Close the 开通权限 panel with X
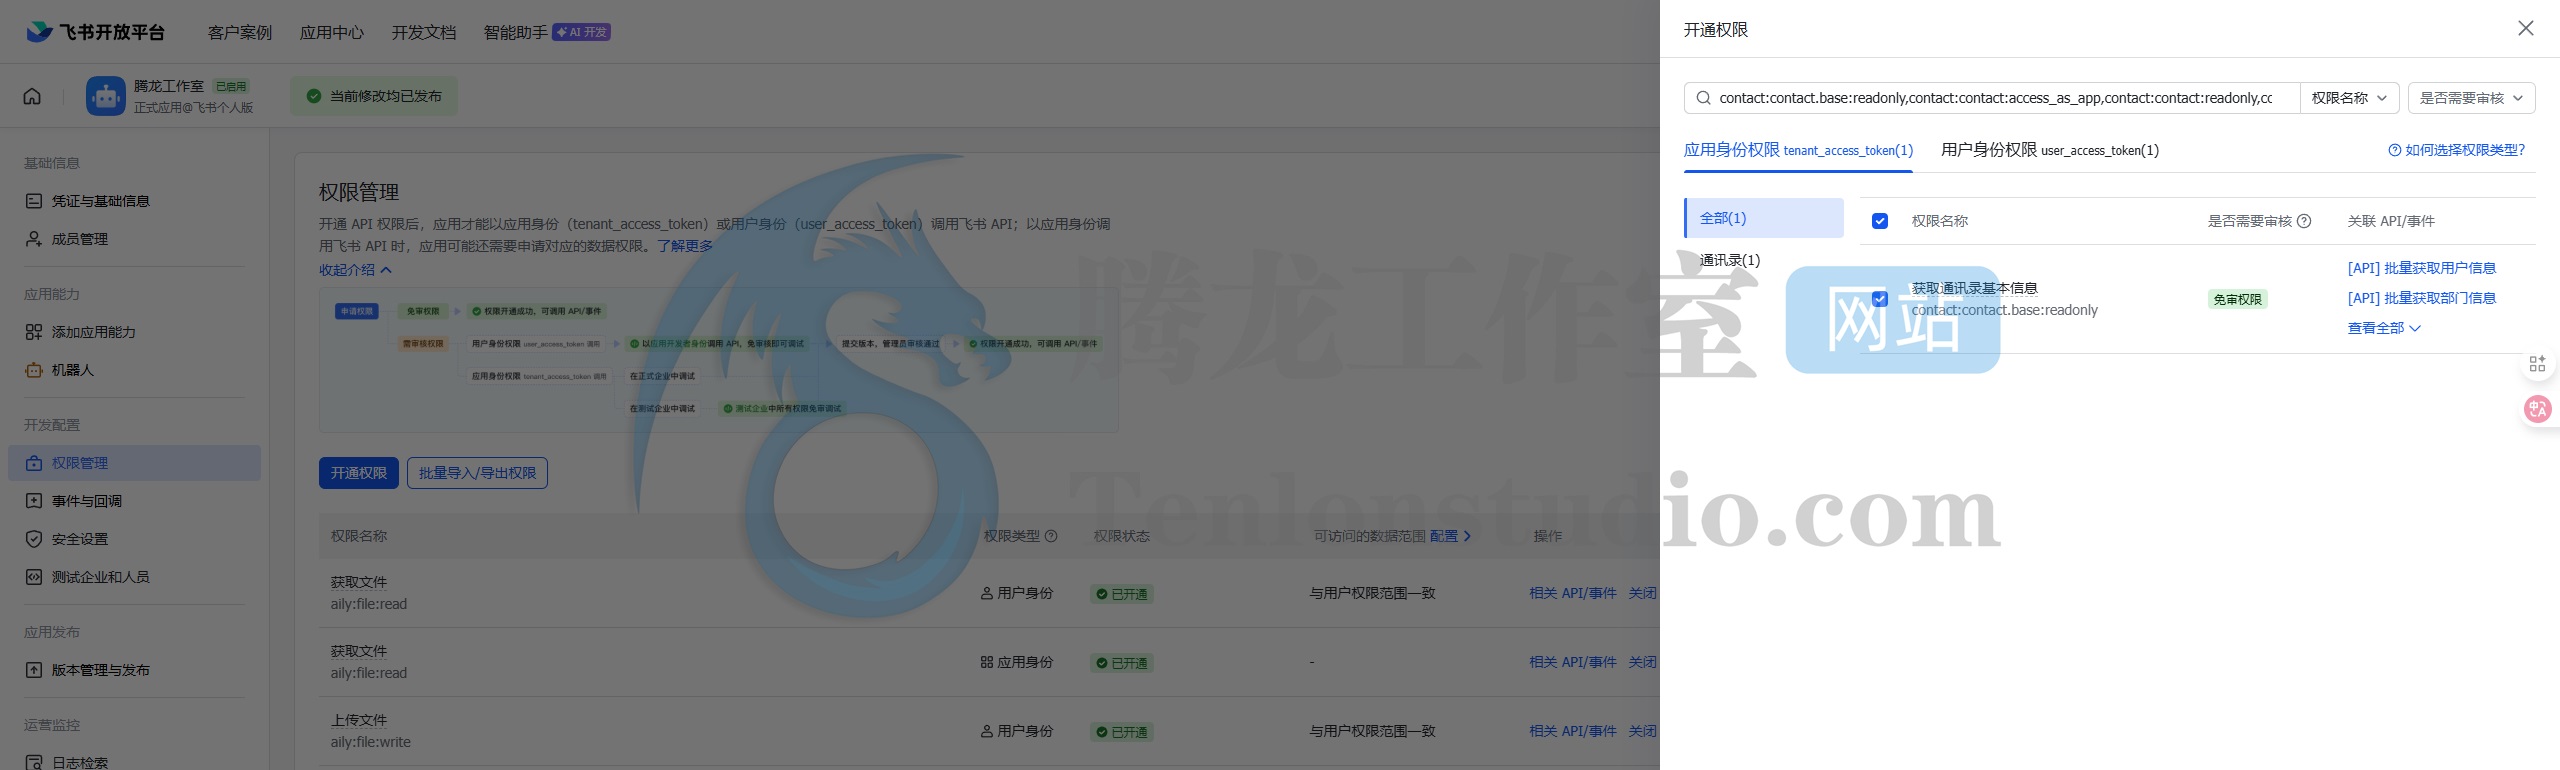This screenshot has height=770, width=2560. tap(2525, 29)
